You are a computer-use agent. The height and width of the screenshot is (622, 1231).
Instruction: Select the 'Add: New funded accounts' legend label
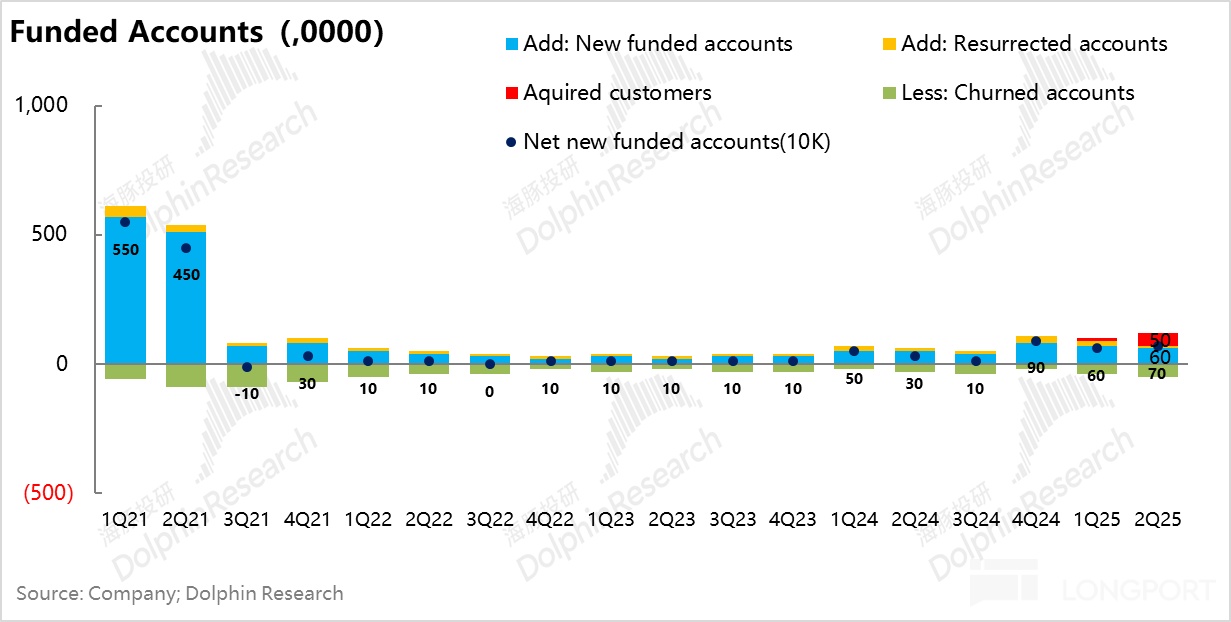pos(658,44)
